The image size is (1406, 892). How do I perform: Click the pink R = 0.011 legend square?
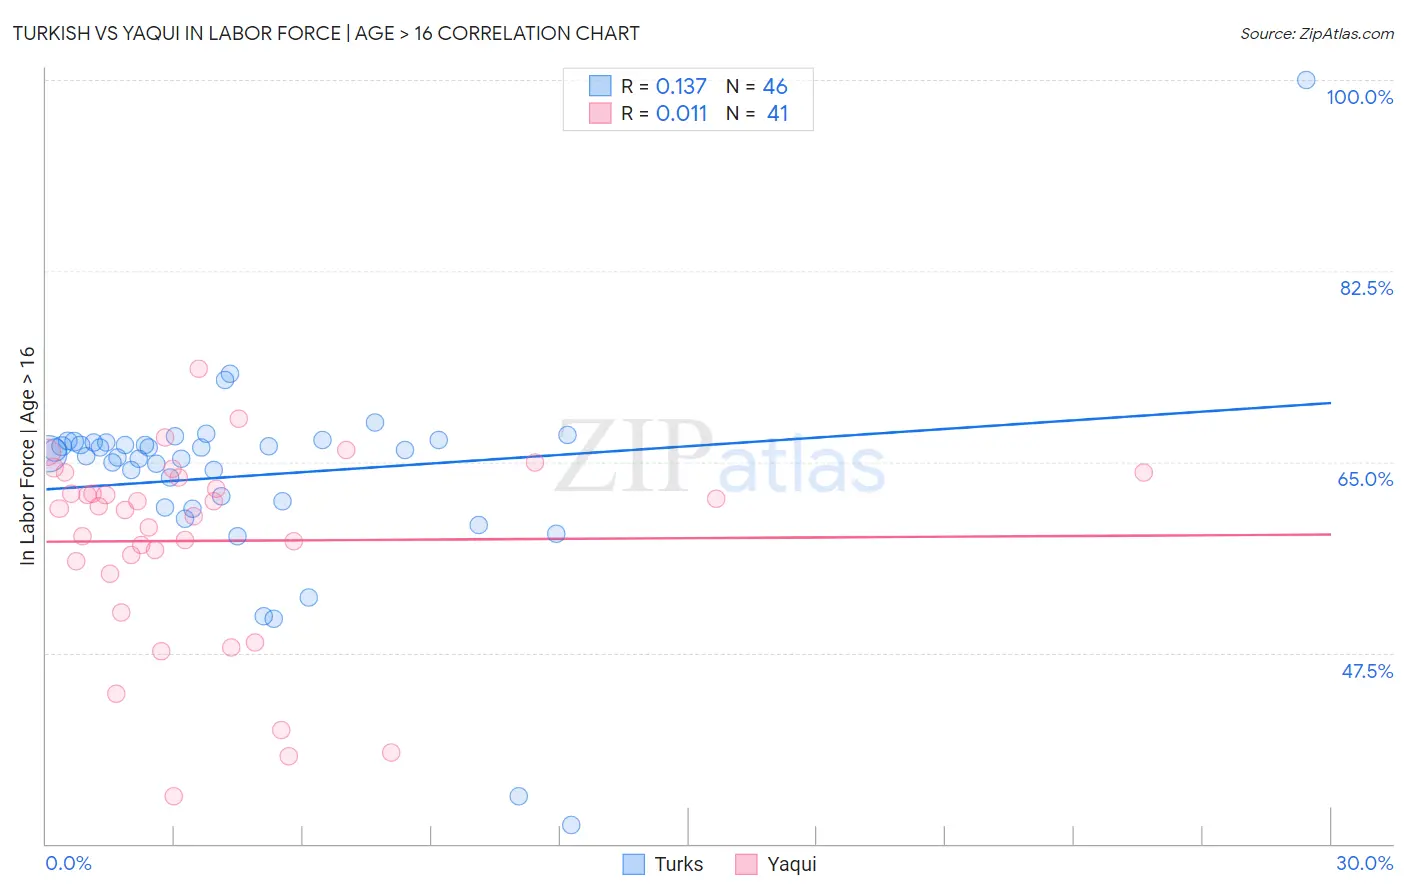[x=600, y=113]
